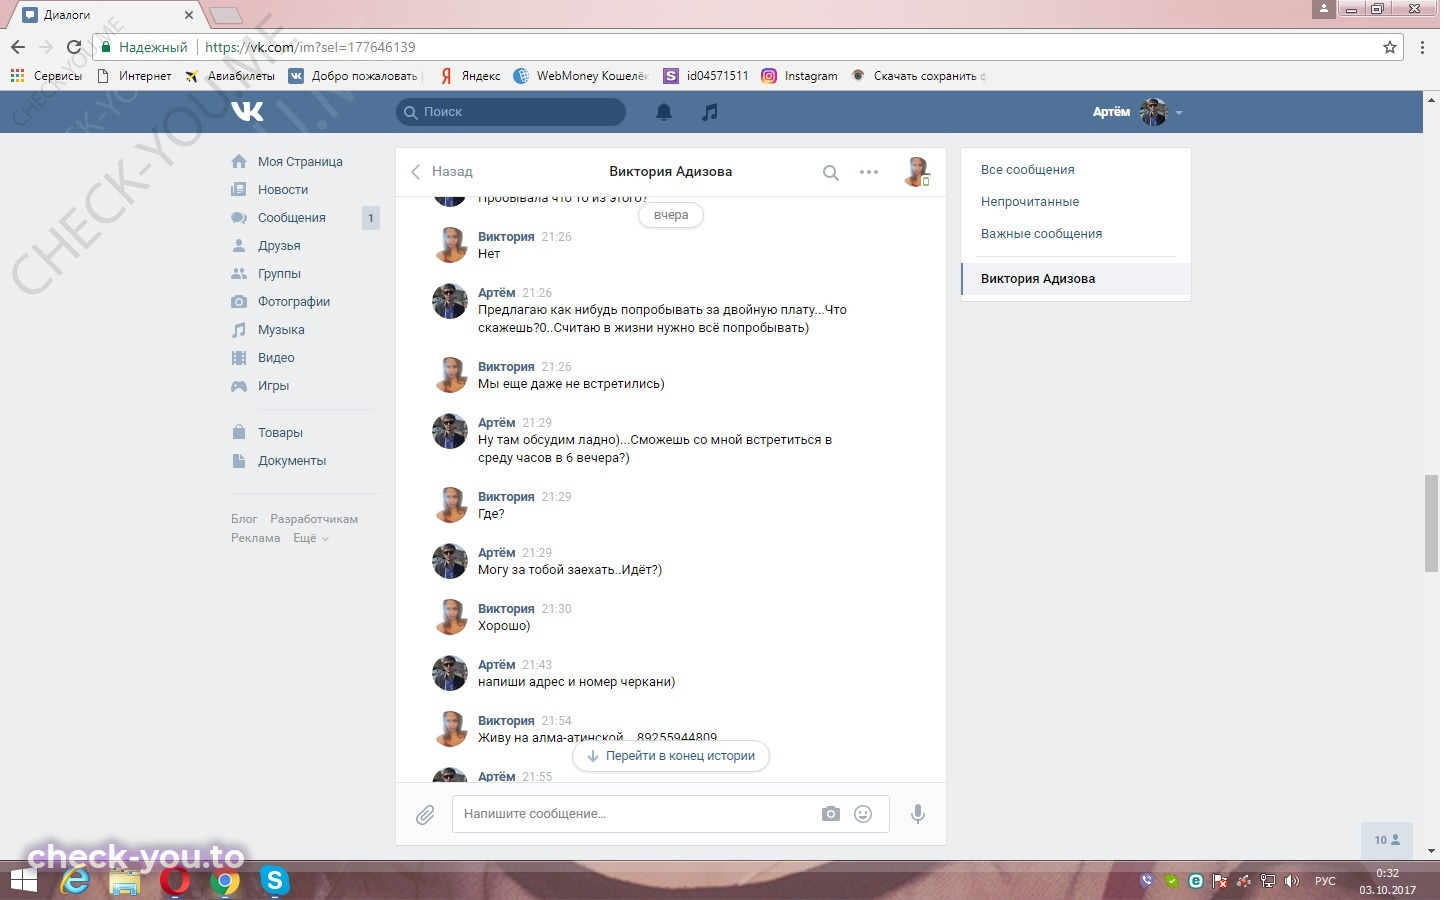
Task: Click Перейти в конец истории button
Action: click(x=671, y=756)
